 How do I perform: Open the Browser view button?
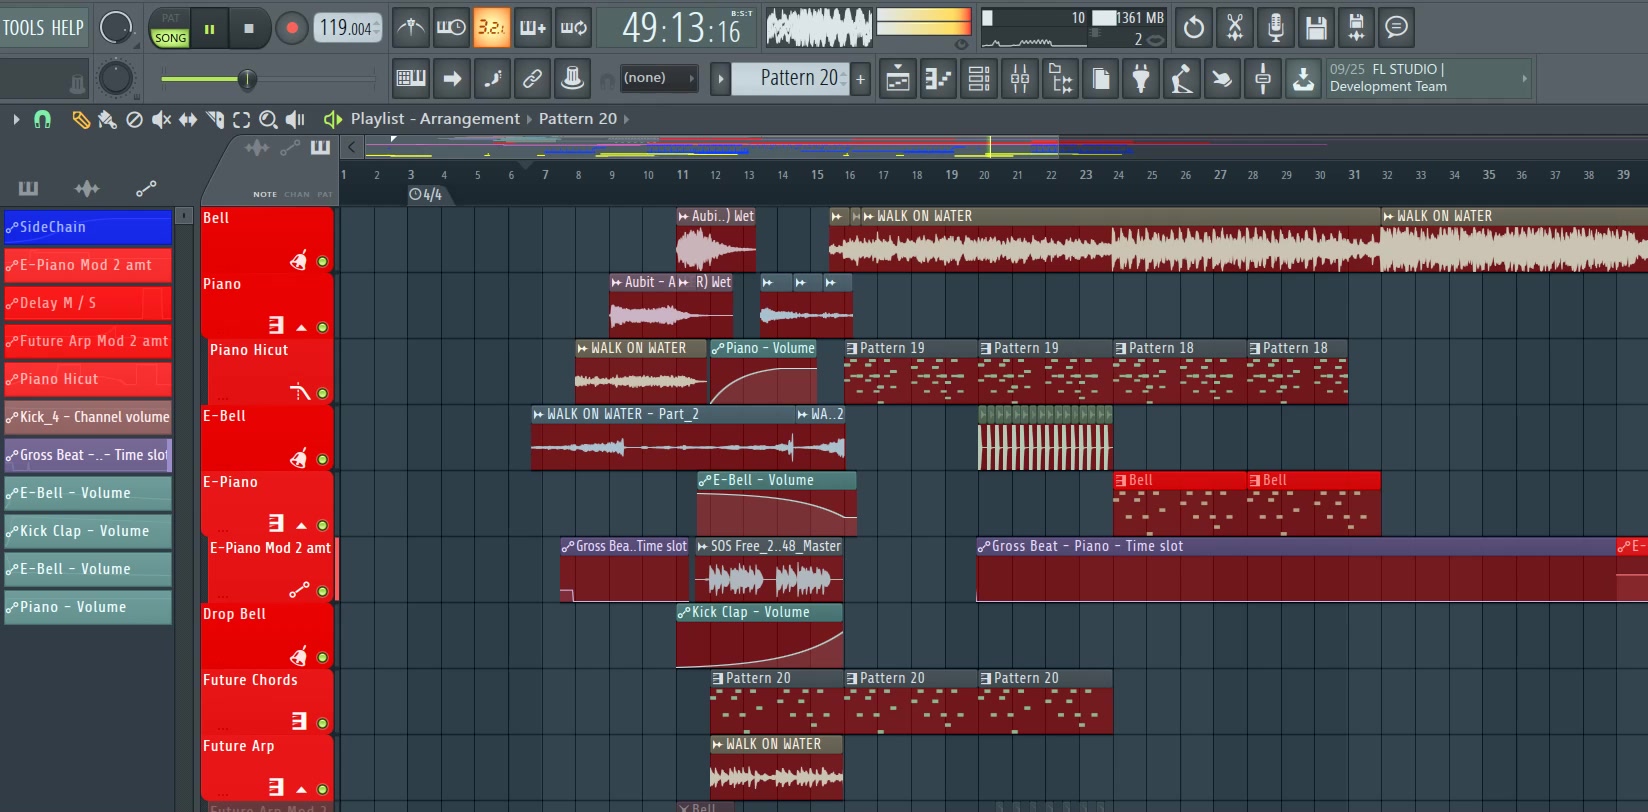click(x=1060, y=78)
